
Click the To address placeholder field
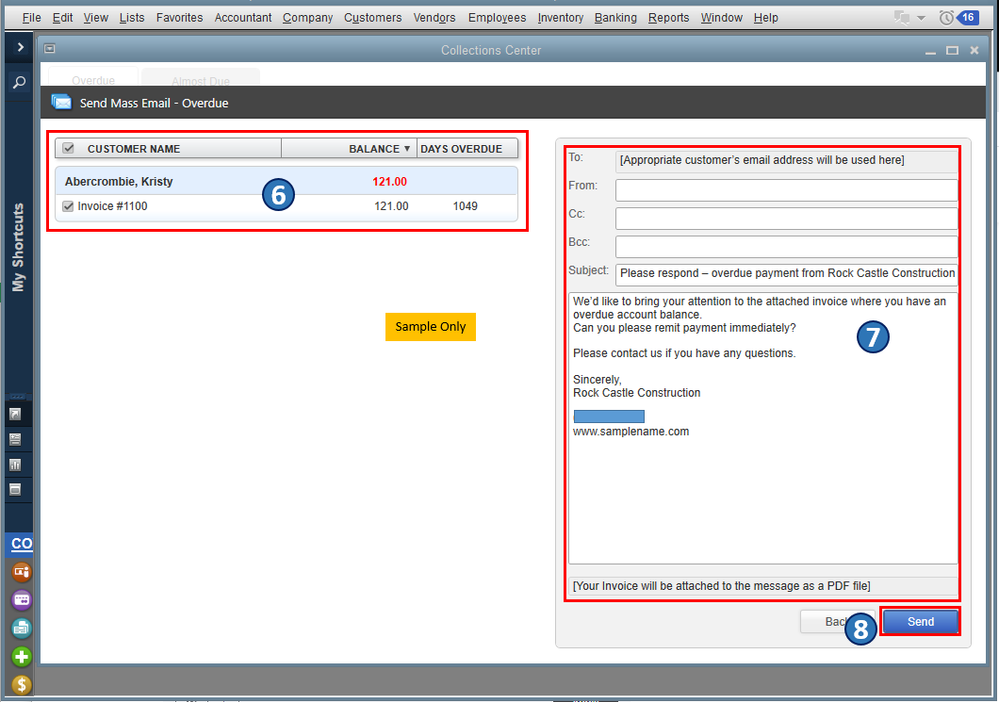[786, 161]
